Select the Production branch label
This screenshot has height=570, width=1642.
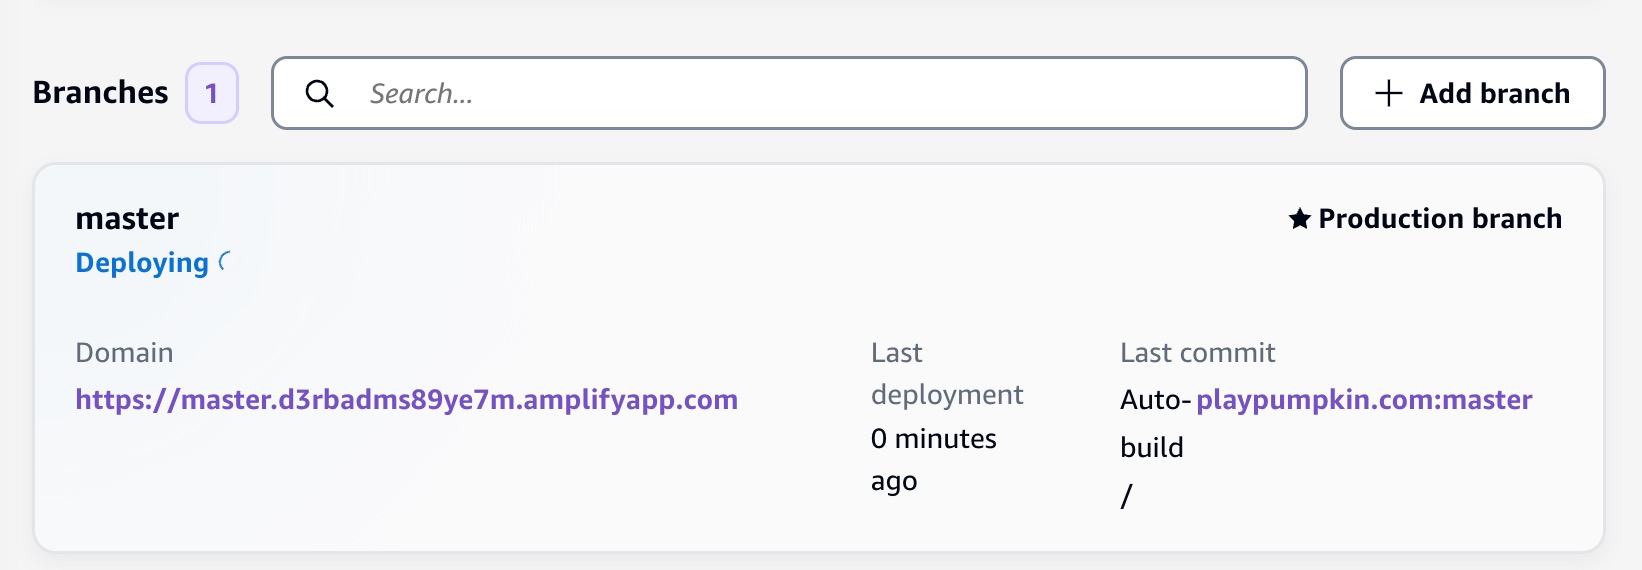(1440, 218)
